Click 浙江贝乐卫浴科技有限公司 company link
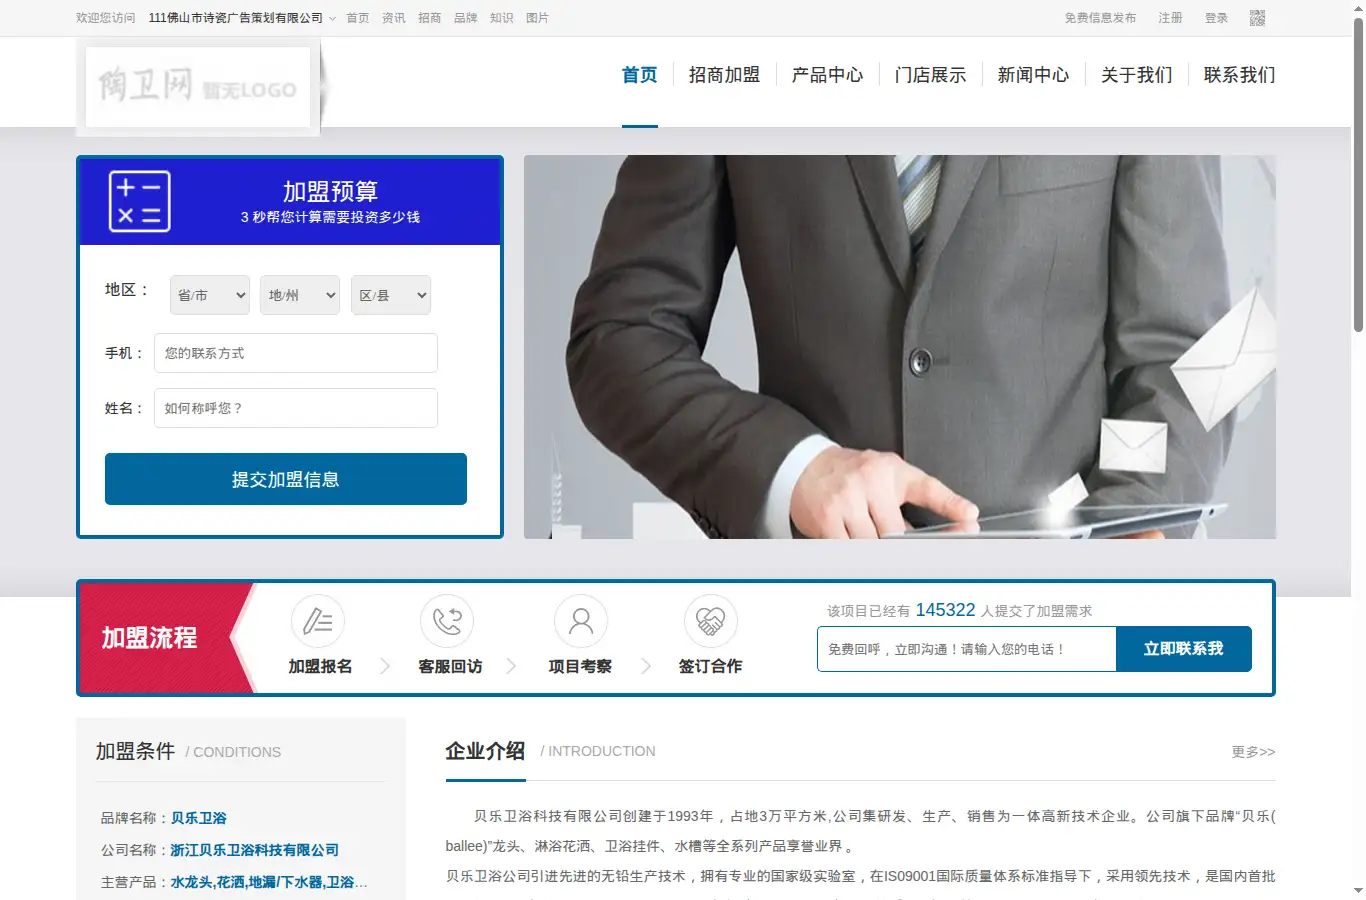Viewport: 1366px width, 900px height. 255,850
